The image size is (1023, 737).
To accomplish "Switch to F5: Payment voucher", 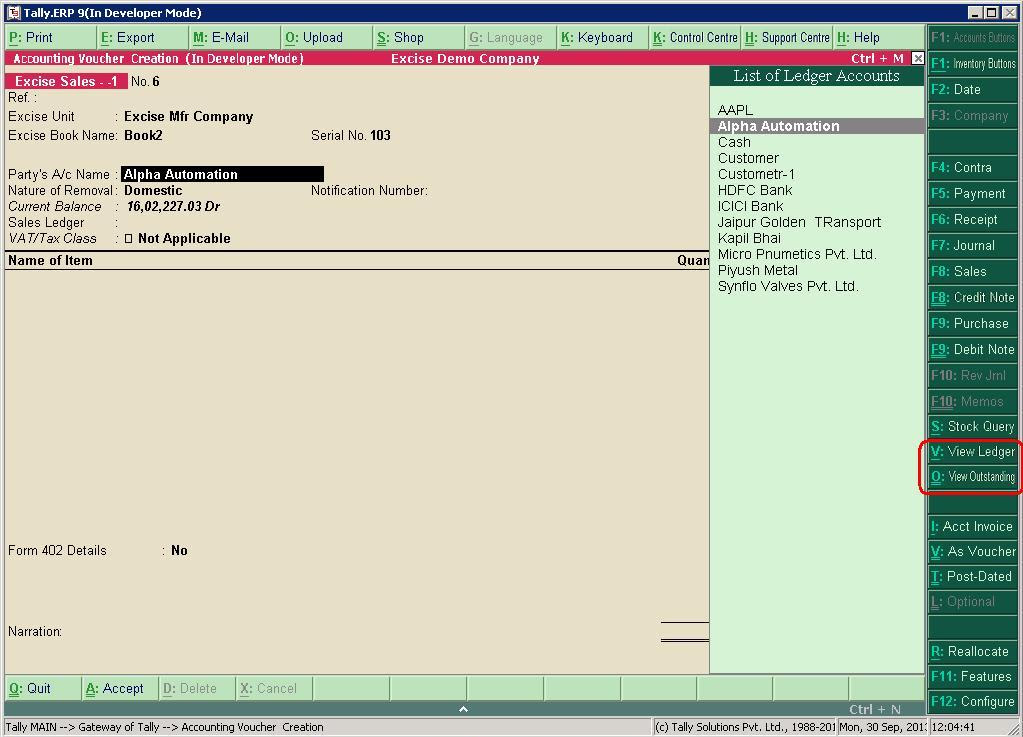I will [972, 194].
